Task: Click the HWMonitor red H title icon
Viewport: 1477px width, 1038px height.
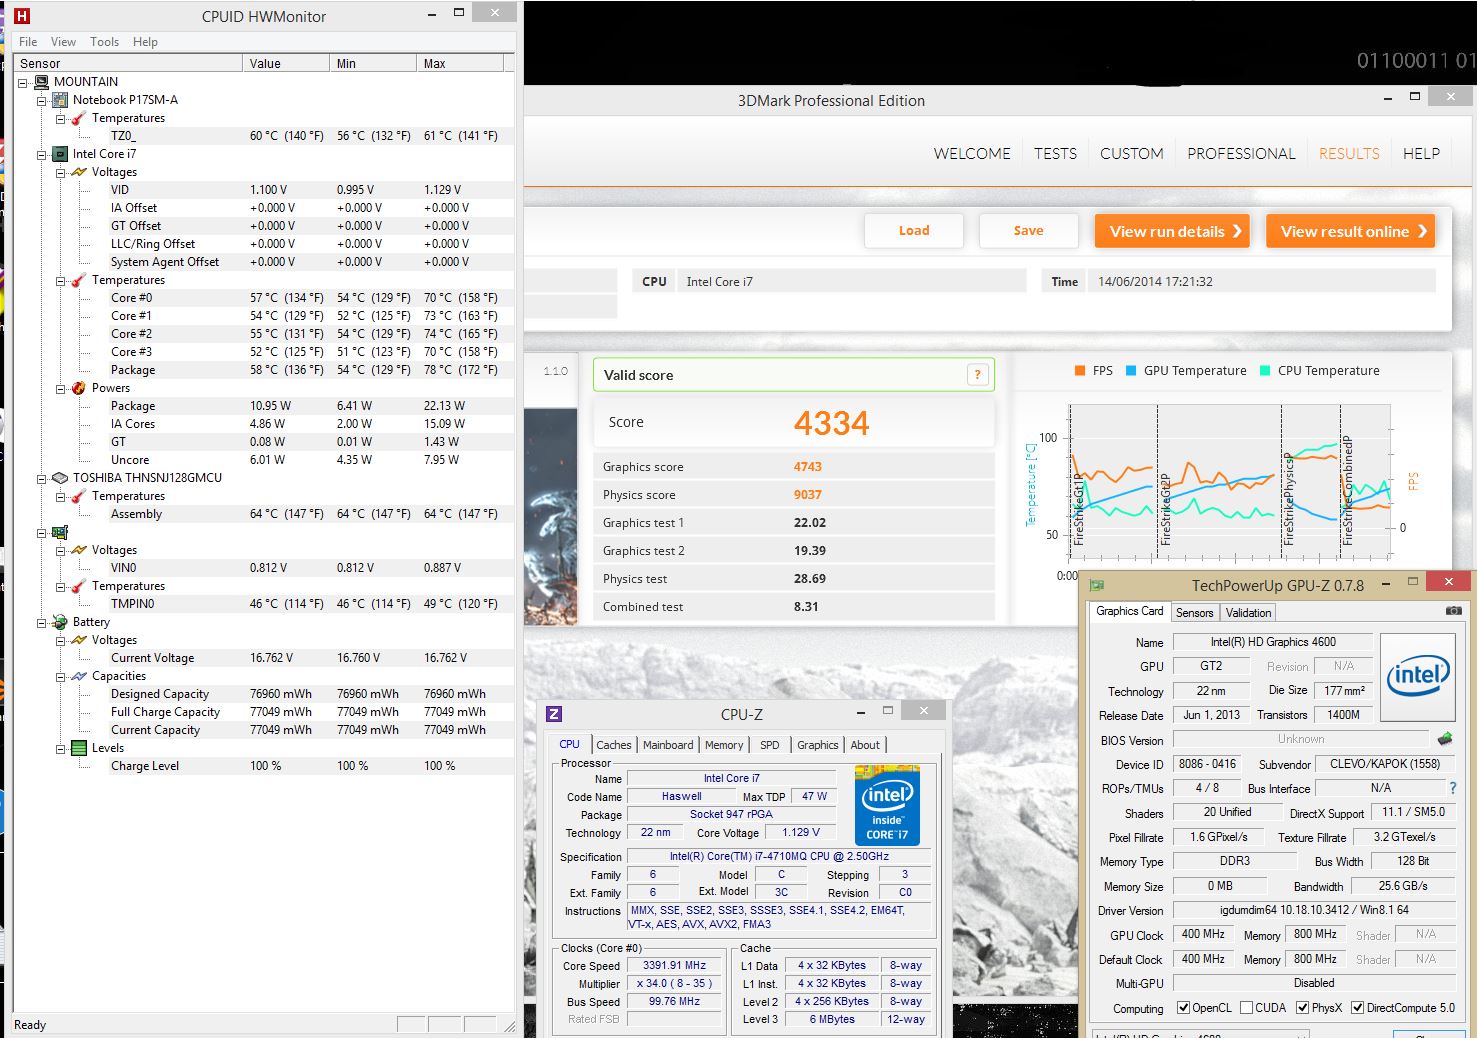Action: 22,16
